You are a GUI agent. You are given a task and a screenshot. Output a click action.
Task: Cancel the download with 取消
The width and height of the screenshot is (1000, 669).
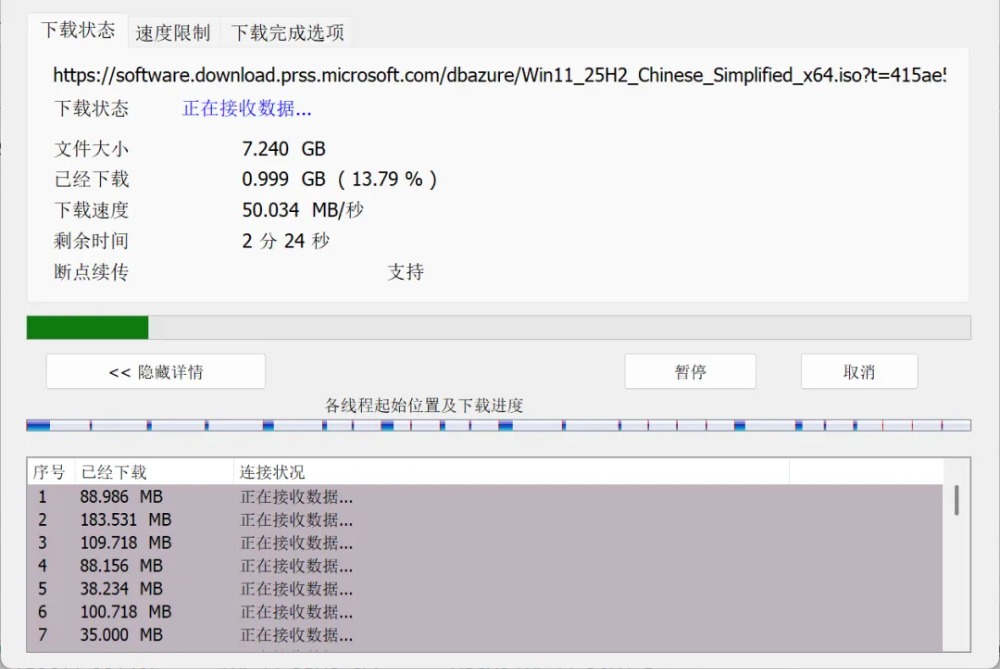tap(859, 372)
